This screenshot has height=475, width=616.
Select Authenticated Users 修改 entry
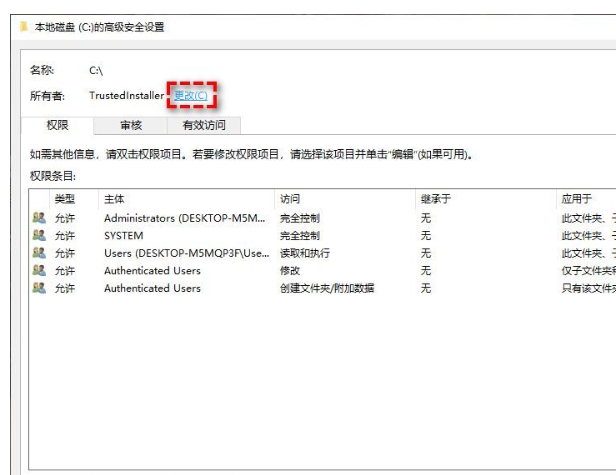[152, 271]
